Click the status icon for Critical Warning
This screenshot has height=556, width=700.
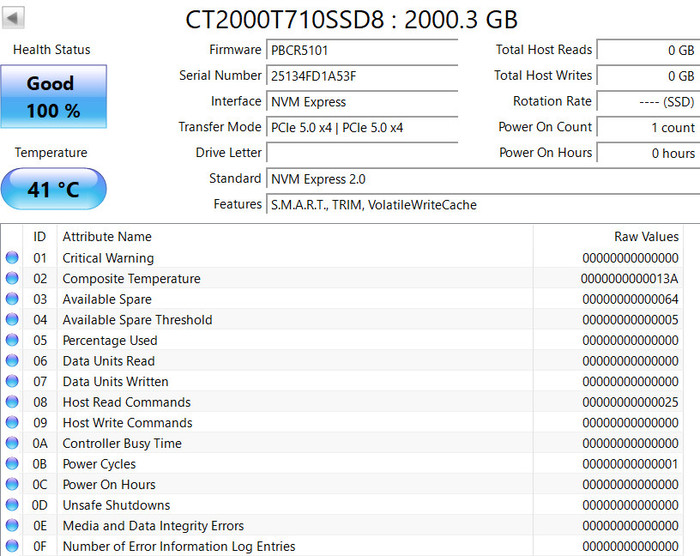[12, 258]
